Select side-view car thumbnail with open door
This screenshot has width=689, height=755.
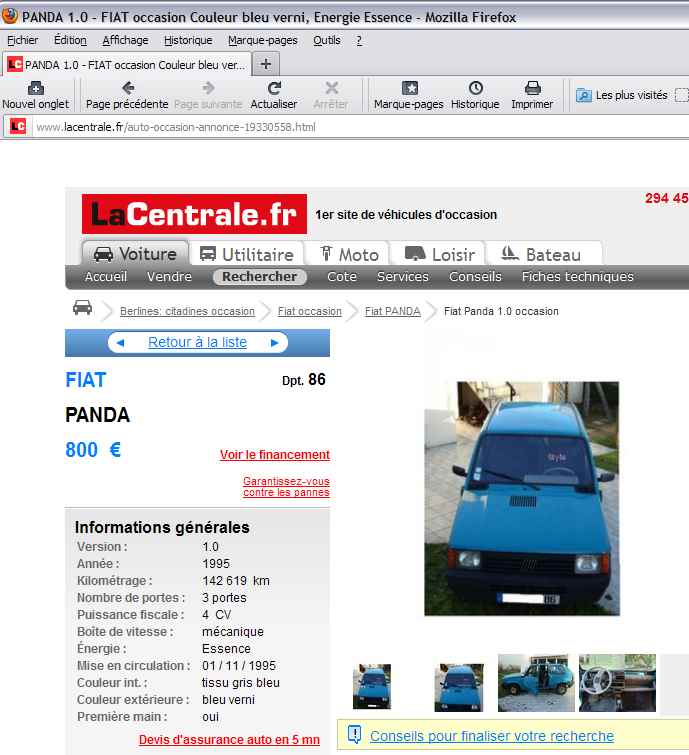point(536,682)
